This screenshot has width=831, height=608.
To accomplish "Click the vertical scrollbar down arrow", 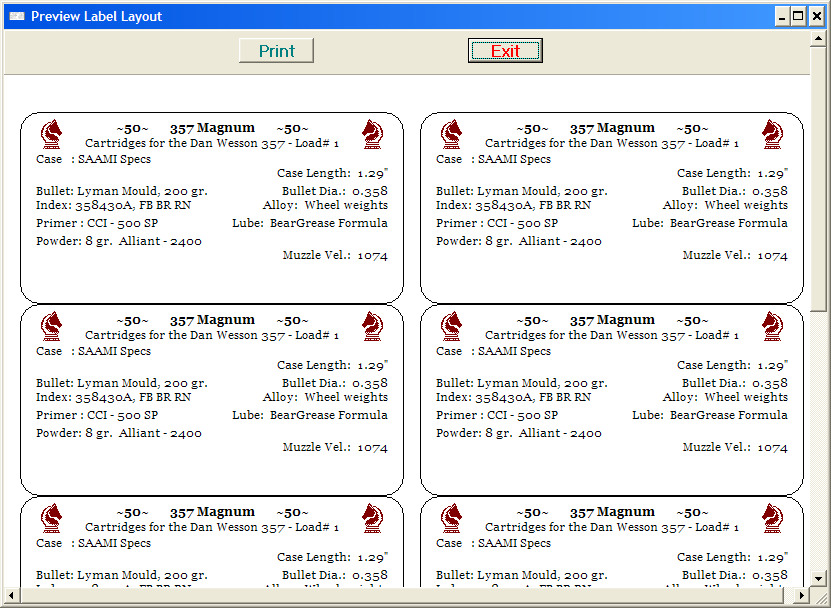I will [818, 579].
